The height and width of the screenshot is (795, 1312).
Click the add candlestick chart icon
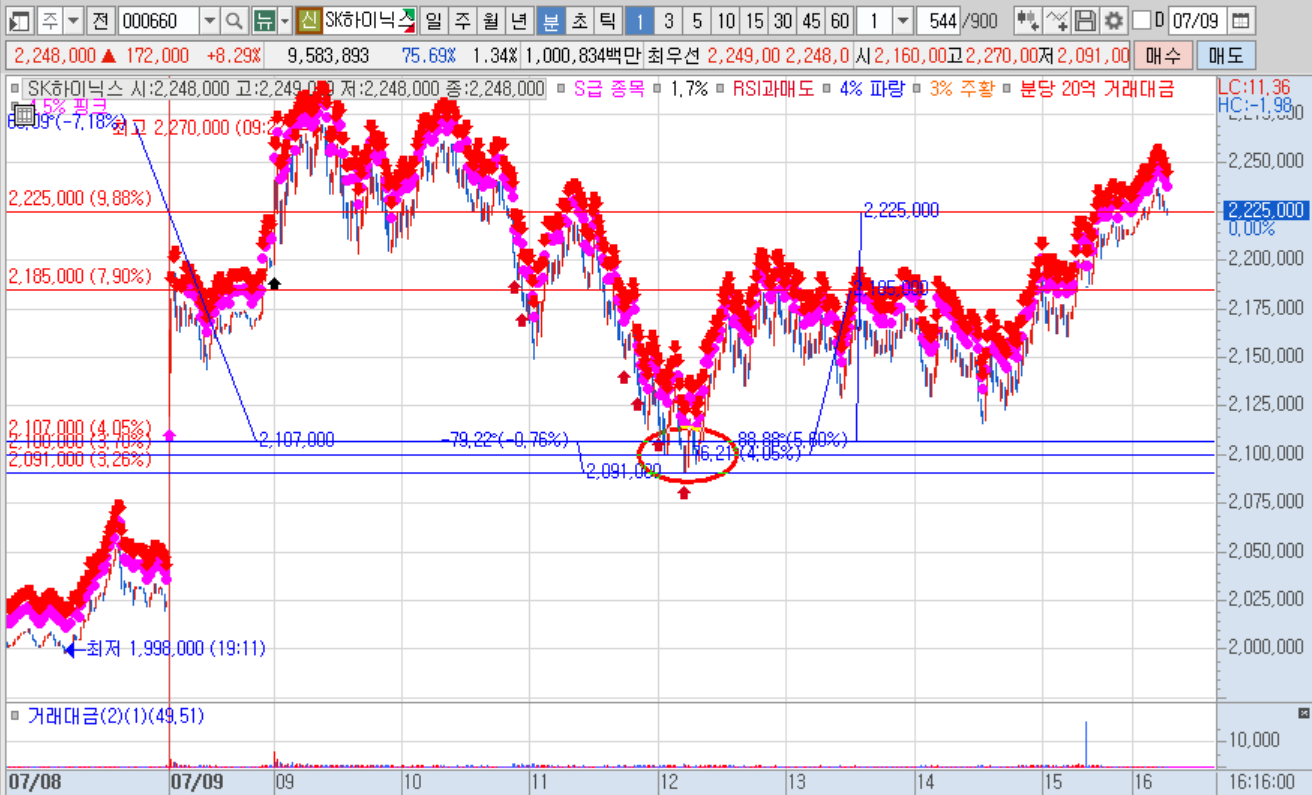(1027, 20)
